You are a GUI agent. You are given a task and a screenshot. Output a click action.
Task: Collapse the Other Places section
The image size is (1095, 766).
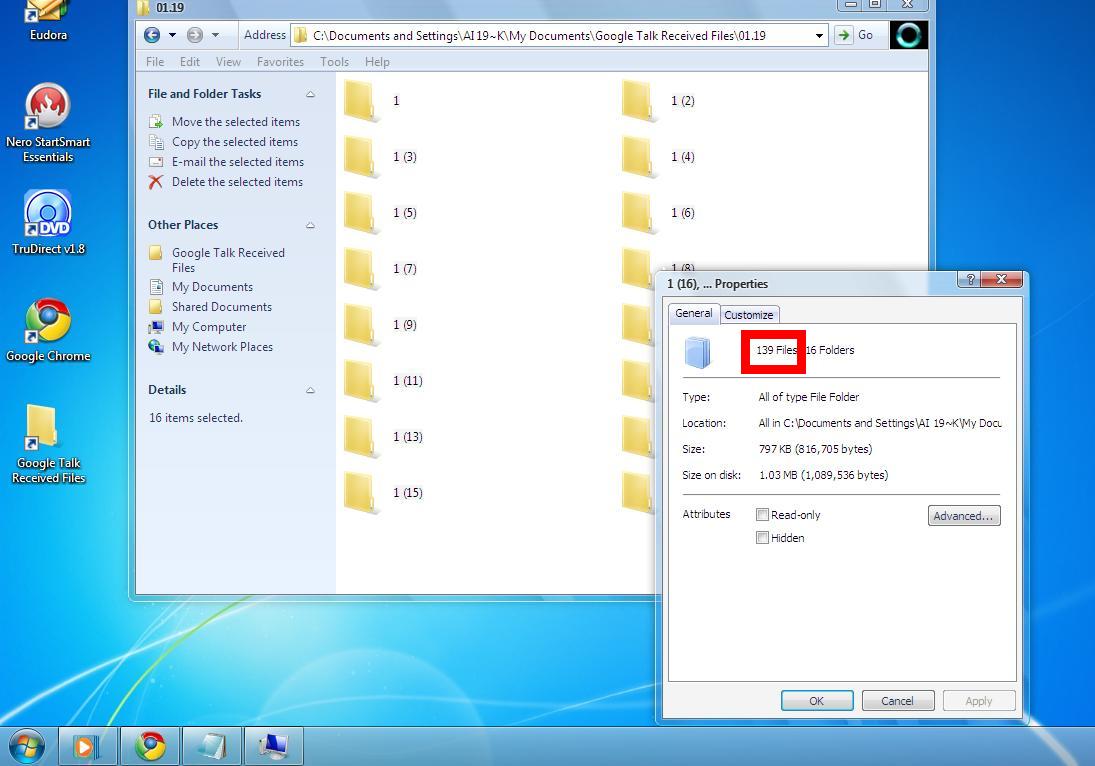(x=310, y=226)
